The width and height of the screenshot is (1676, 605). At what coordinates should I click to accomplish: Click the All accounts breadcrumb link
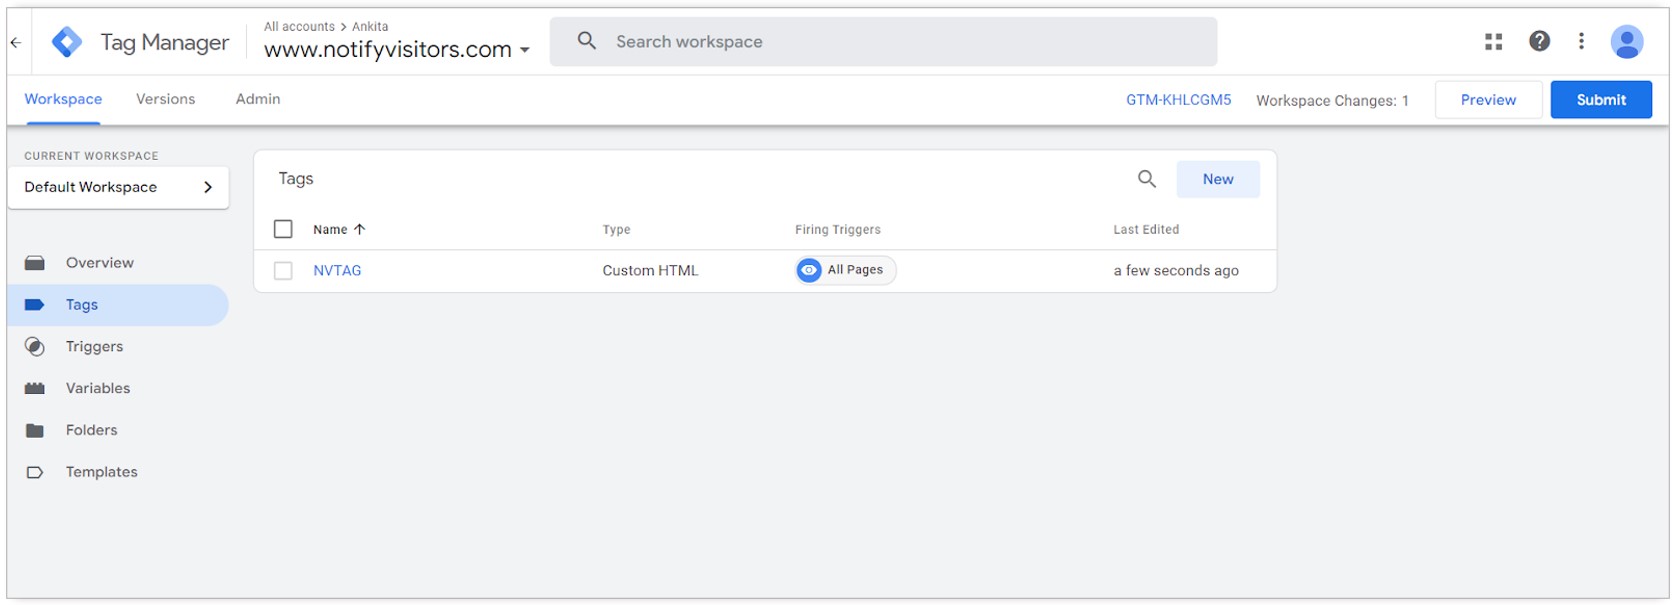[299, 27]
